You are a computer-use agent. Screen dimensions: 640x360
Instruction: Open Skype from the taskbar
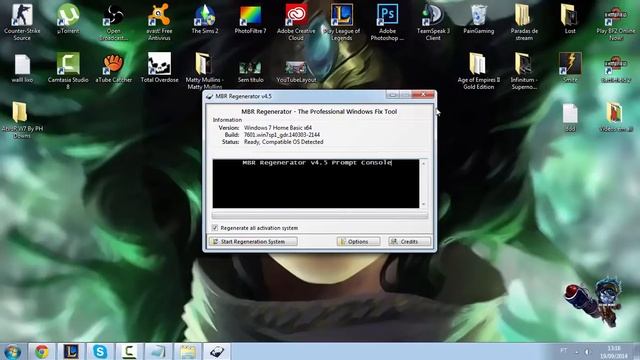pyautogui.click(x=100, y=351)
